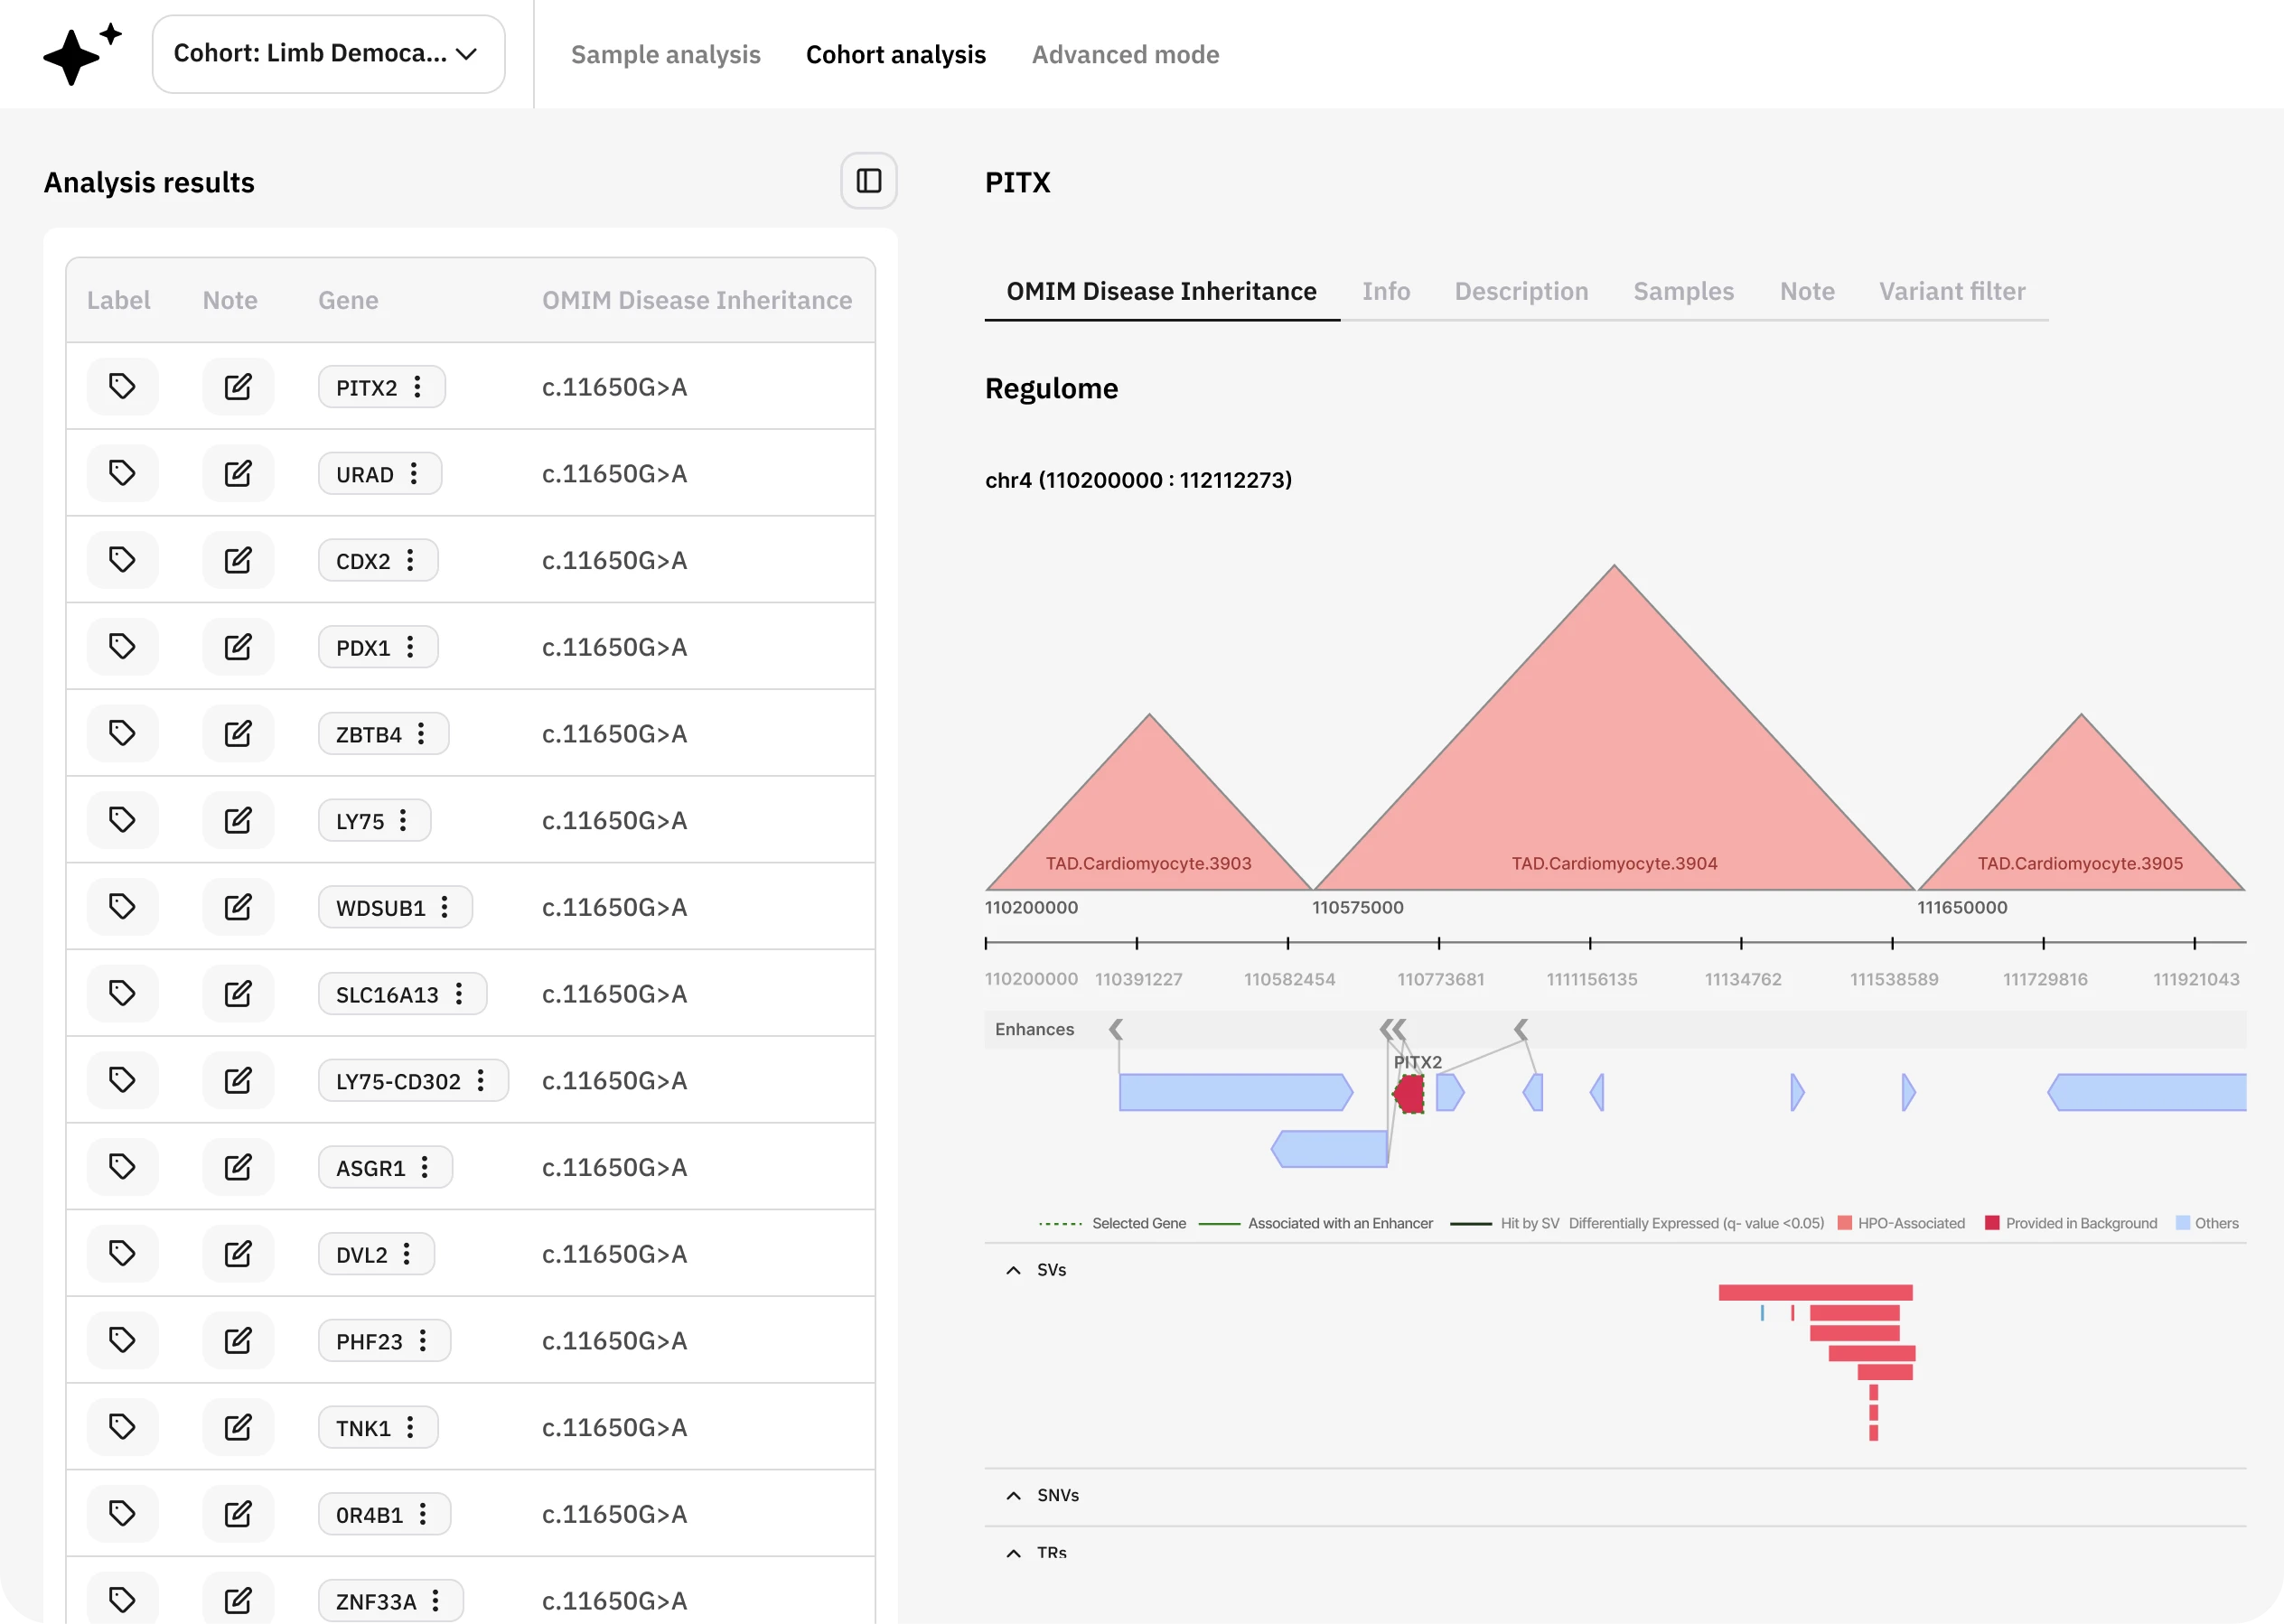The width and height of the screenshot is (2284, 1624).
Task: Click the Provided in Background legend swatch
Action: coord(1991,1223)
